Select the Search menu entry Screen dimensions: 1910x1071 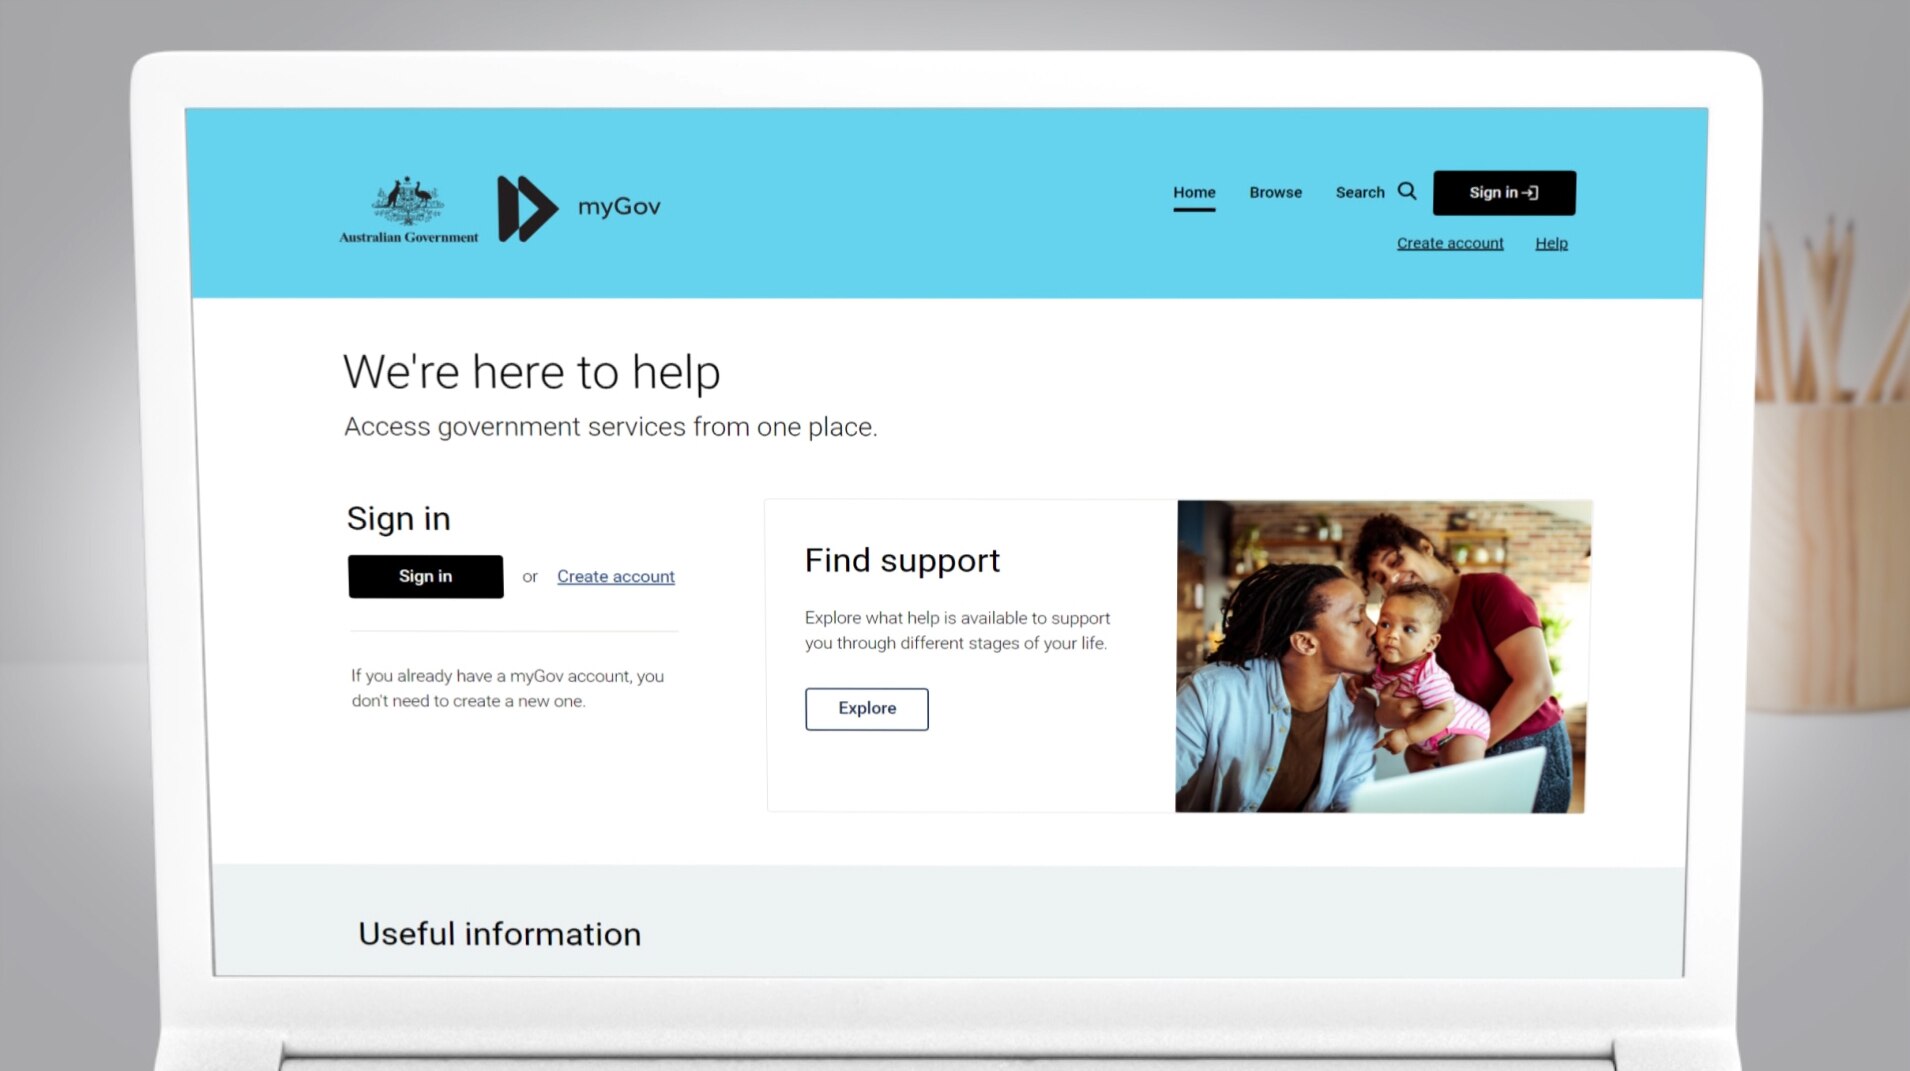click(x=1360, y=192)
